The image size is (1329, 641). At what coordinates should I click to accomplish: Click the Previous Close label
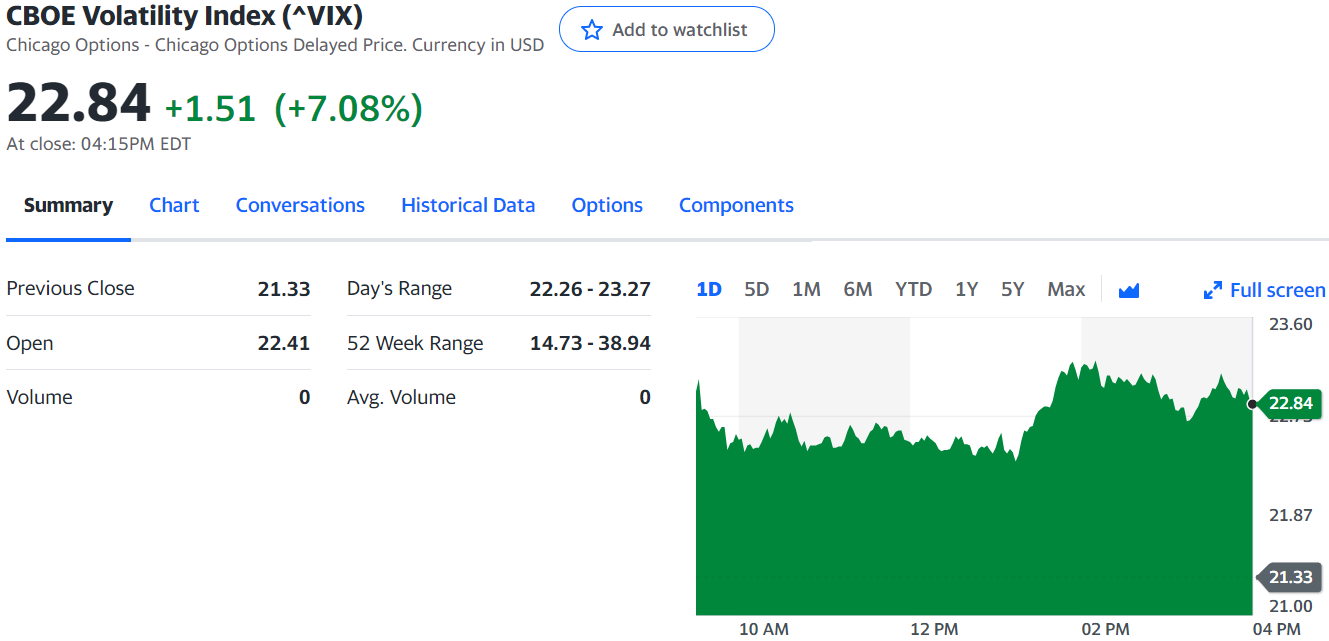click(70, 288)
